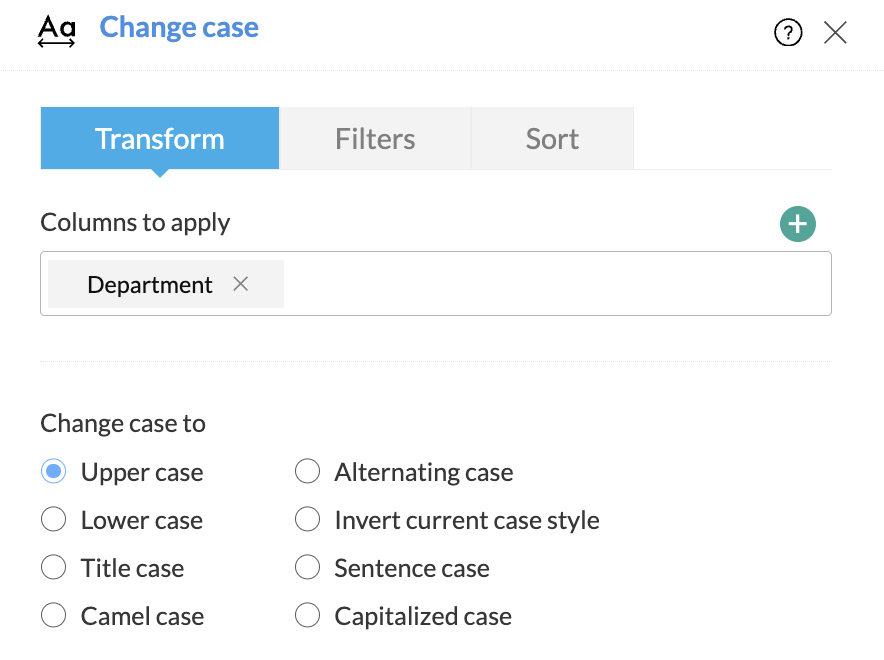Click the Department column chip
The image size is (884, 660).
150,285
